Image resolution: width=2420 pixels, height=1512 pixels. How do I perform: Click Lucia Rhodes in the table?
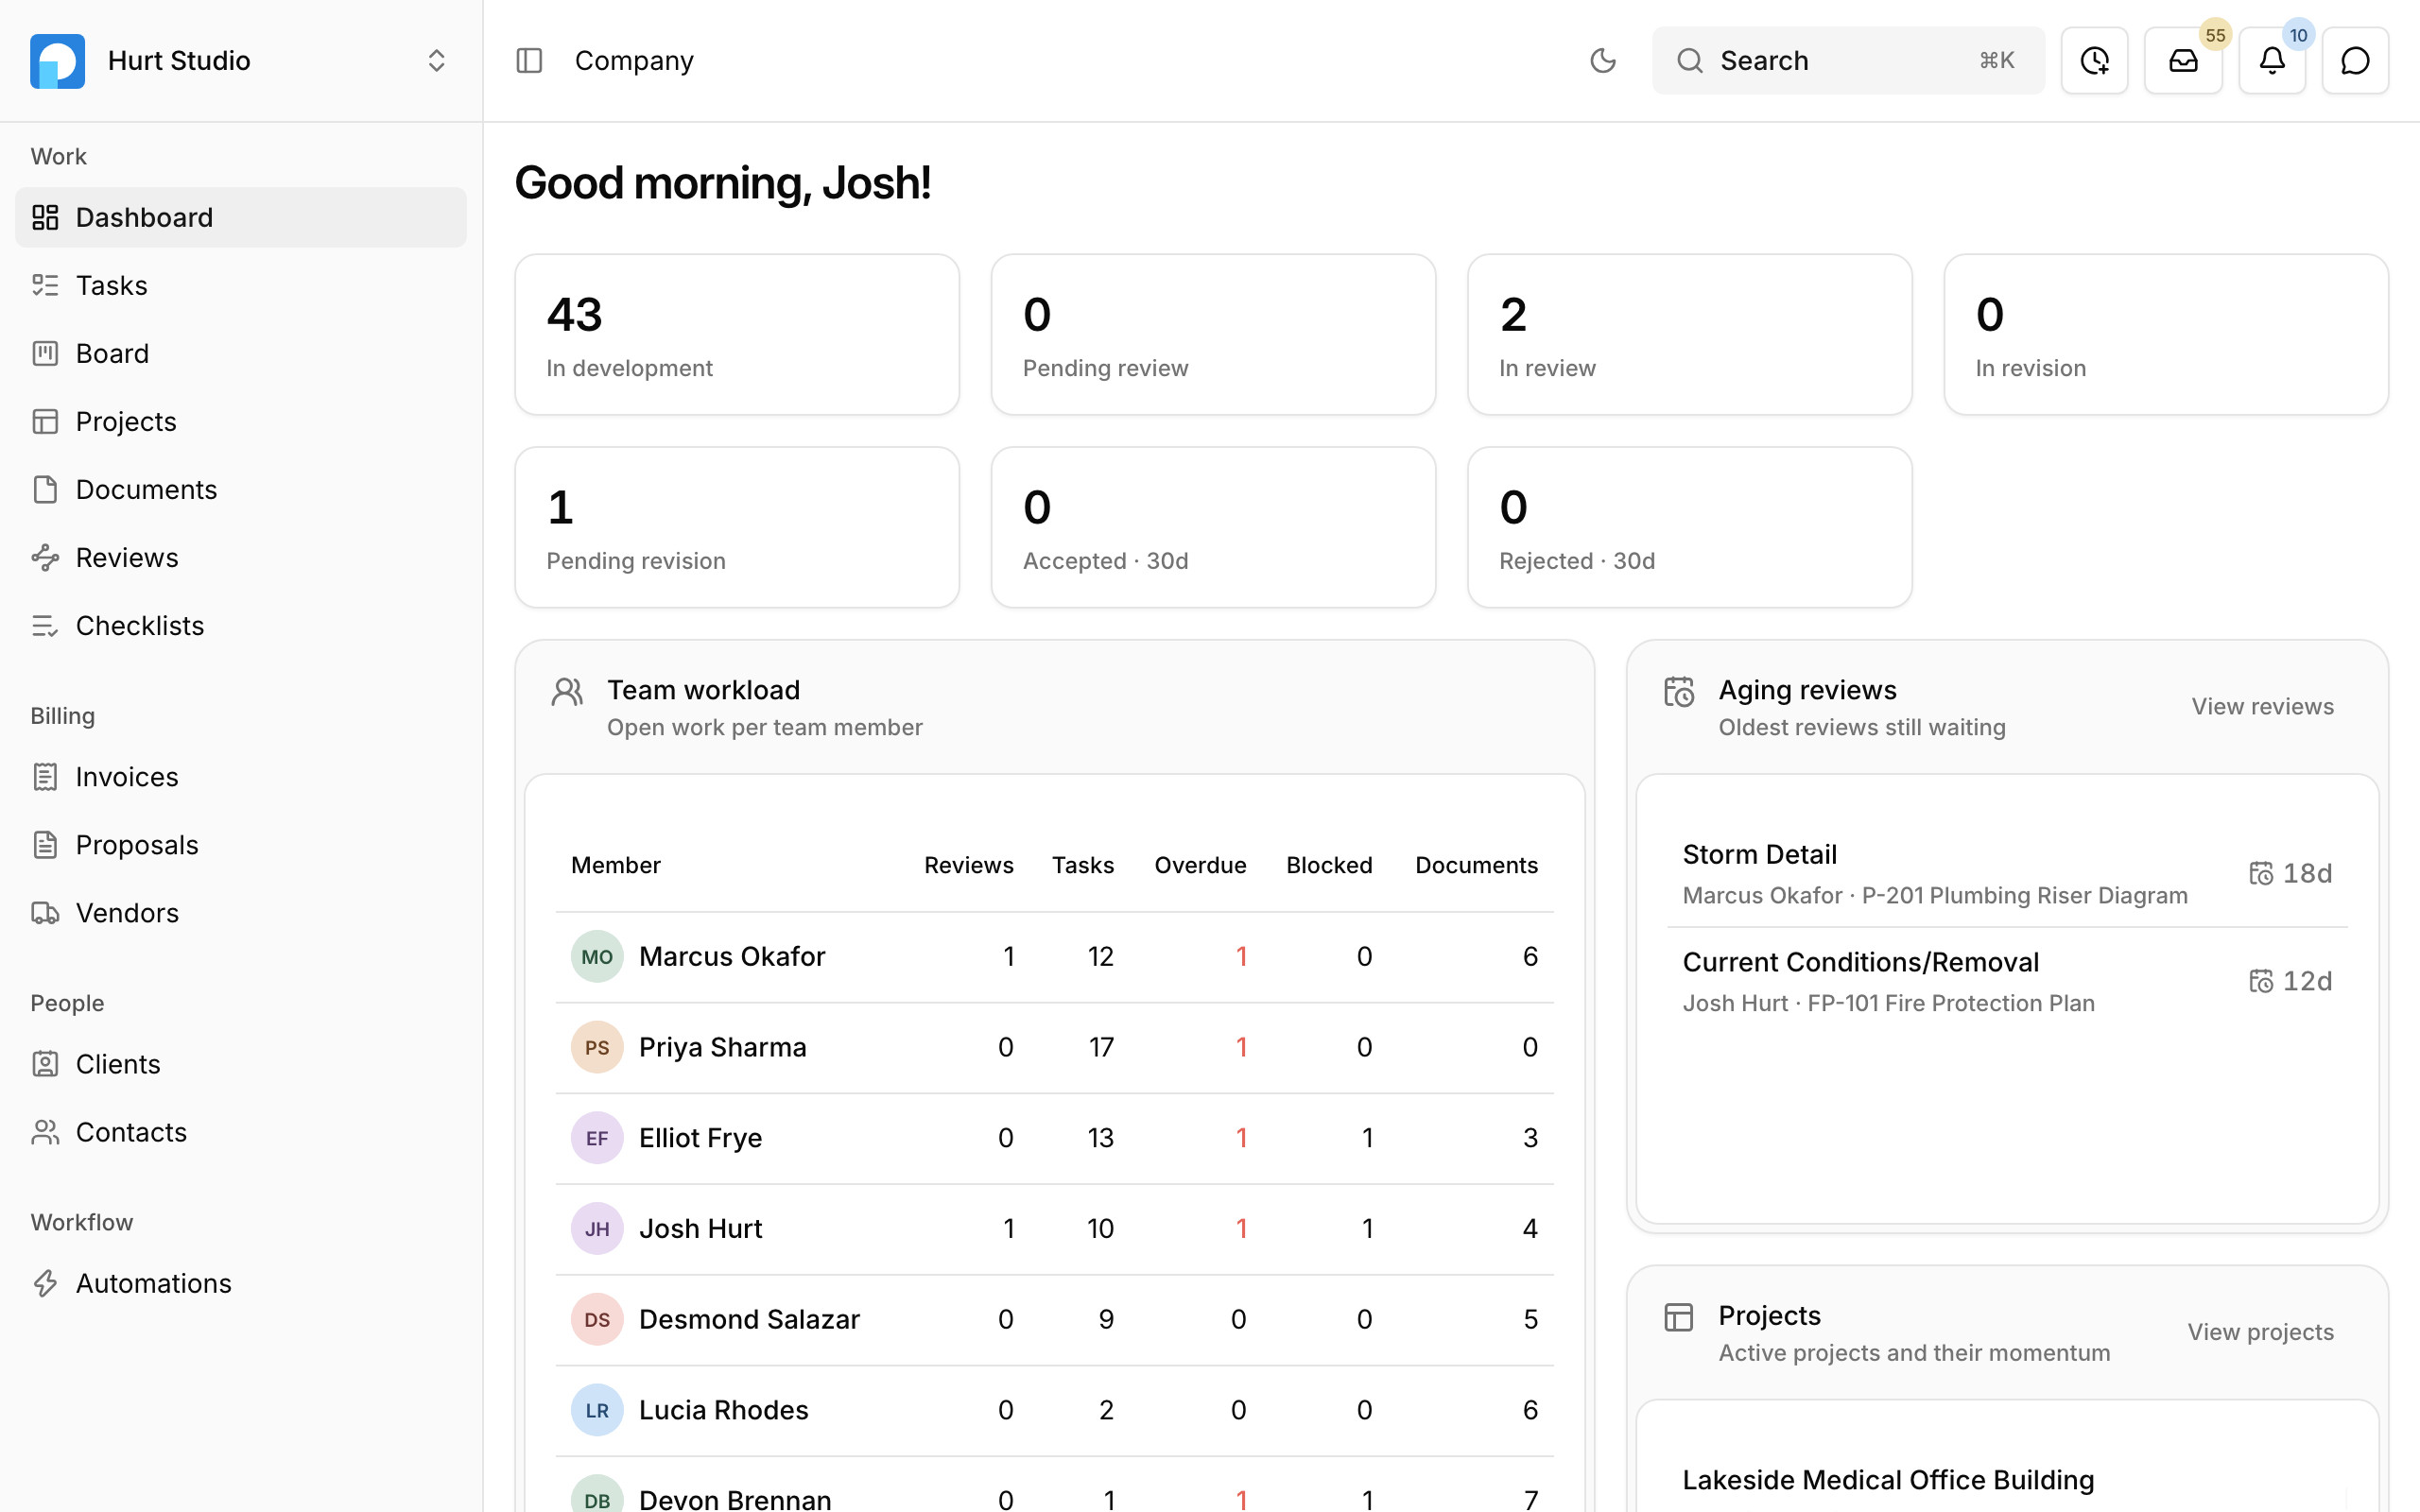click(x=723, y=1410)
